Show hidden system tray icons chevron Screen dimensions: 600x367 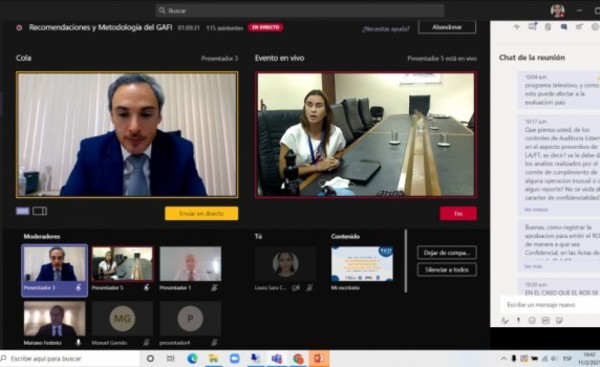504,359
